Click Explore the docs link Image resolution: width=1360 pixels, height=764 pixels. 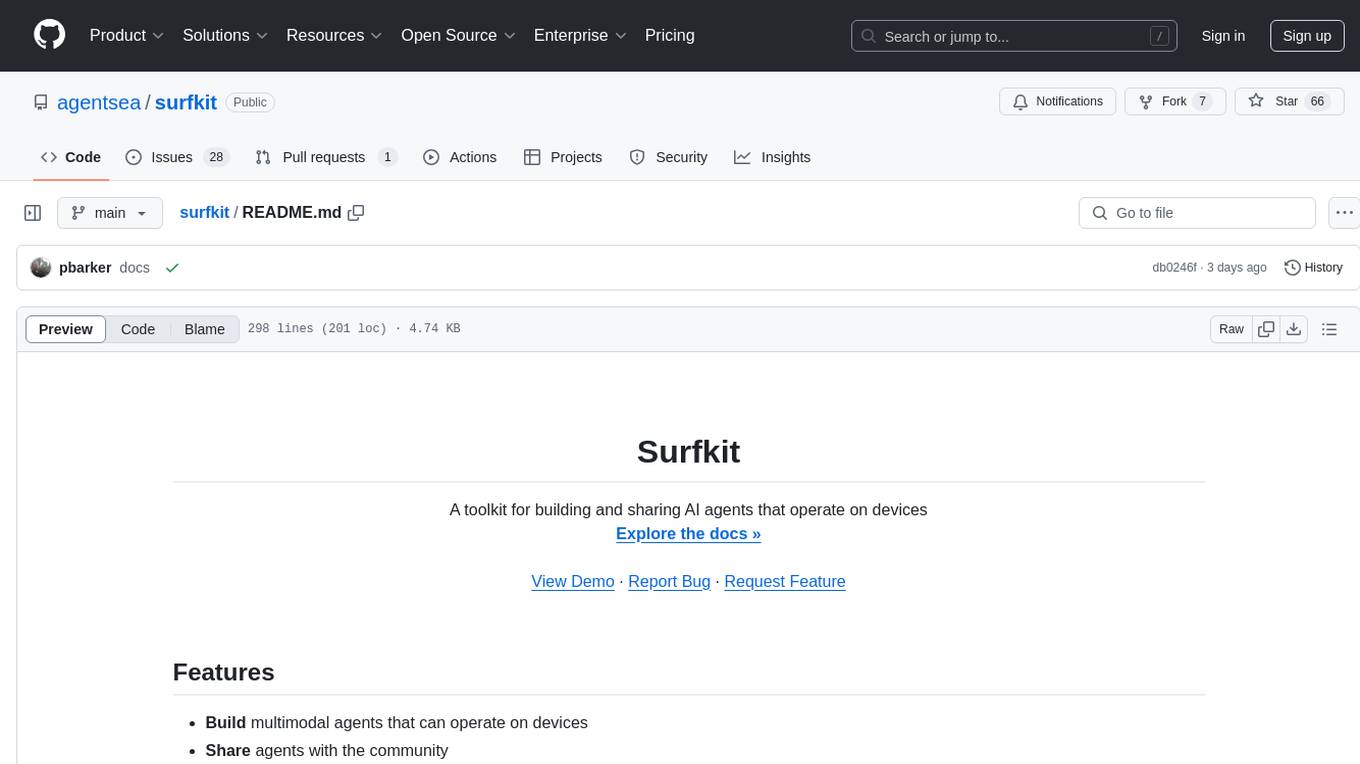688,533
